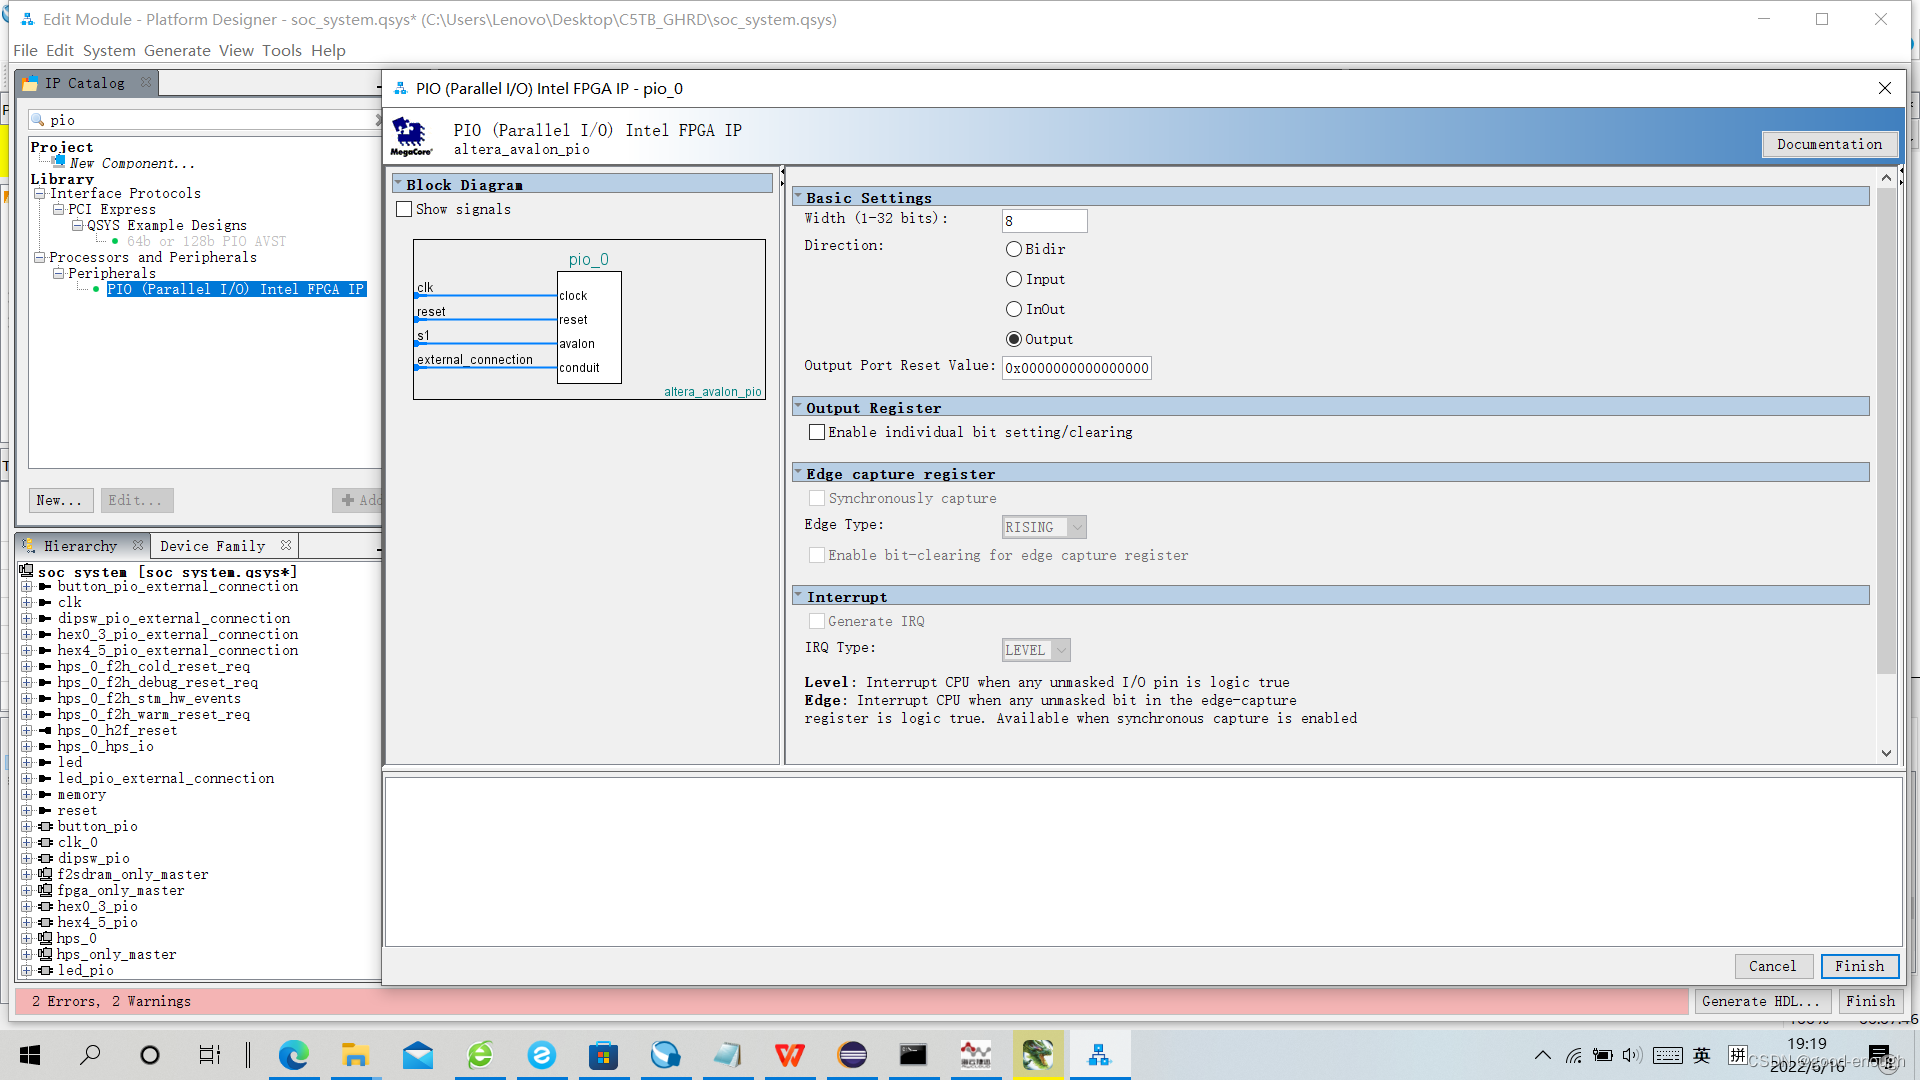The height and width of the screenshot is (1080, 1920).
Task: Enable individual bit setting/clearing checkbox
Action: pyautogui.click(x=817, y=433)
